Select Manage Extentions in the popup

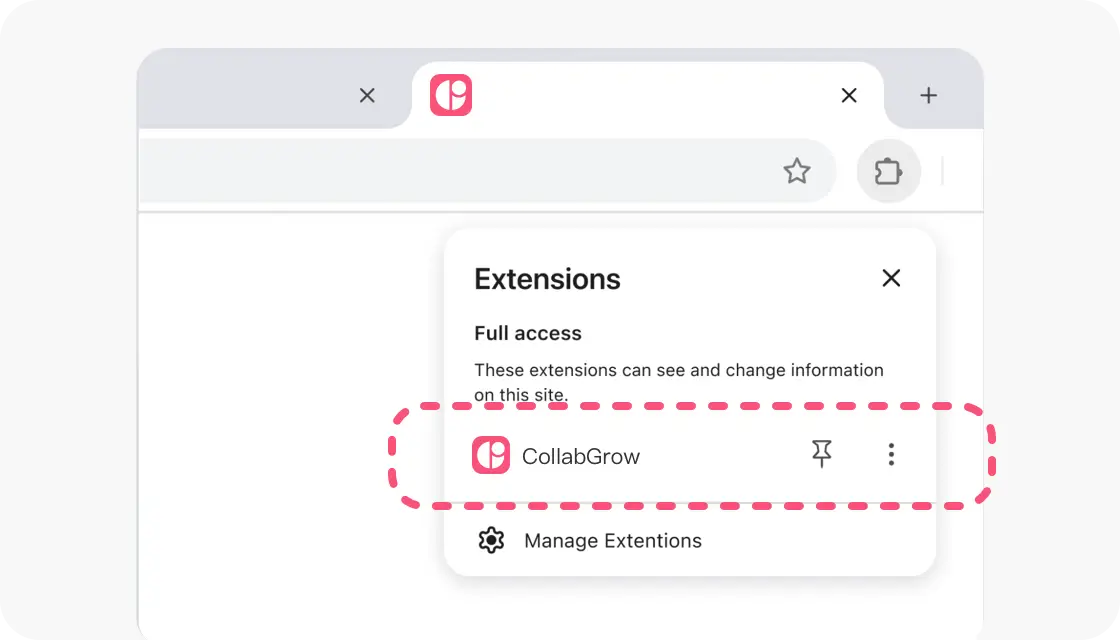tap(612, 540)
